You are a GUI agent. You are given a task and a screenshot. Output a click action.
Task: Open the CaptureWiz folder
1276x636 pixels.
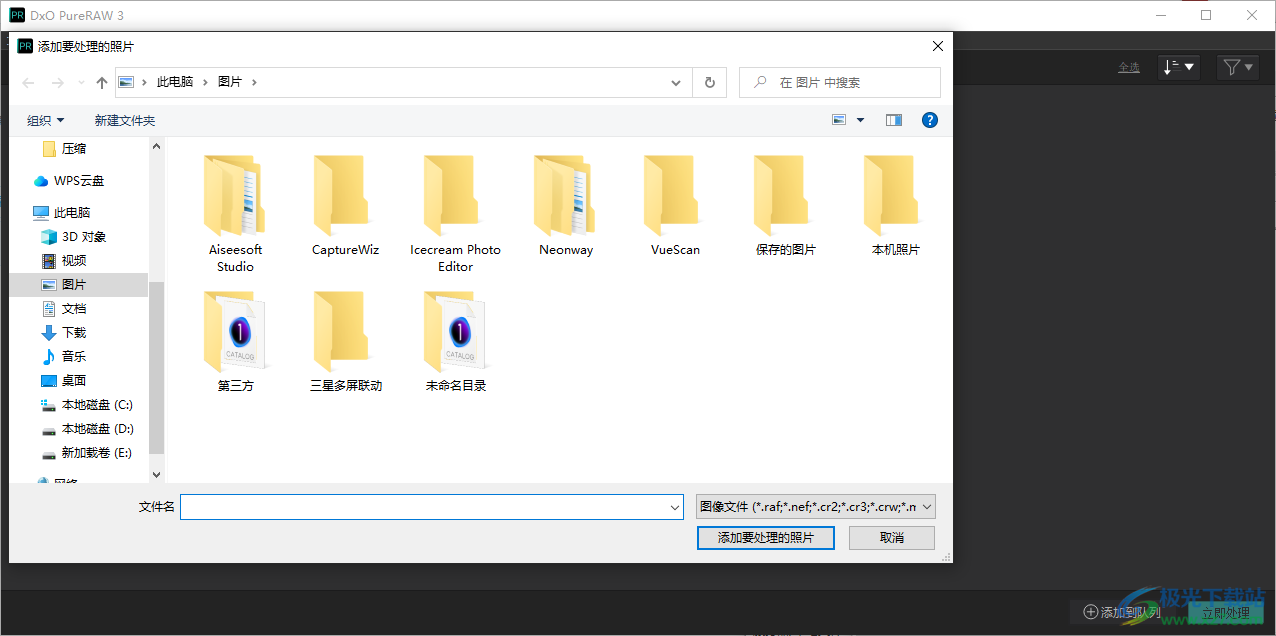click(345, 206)
